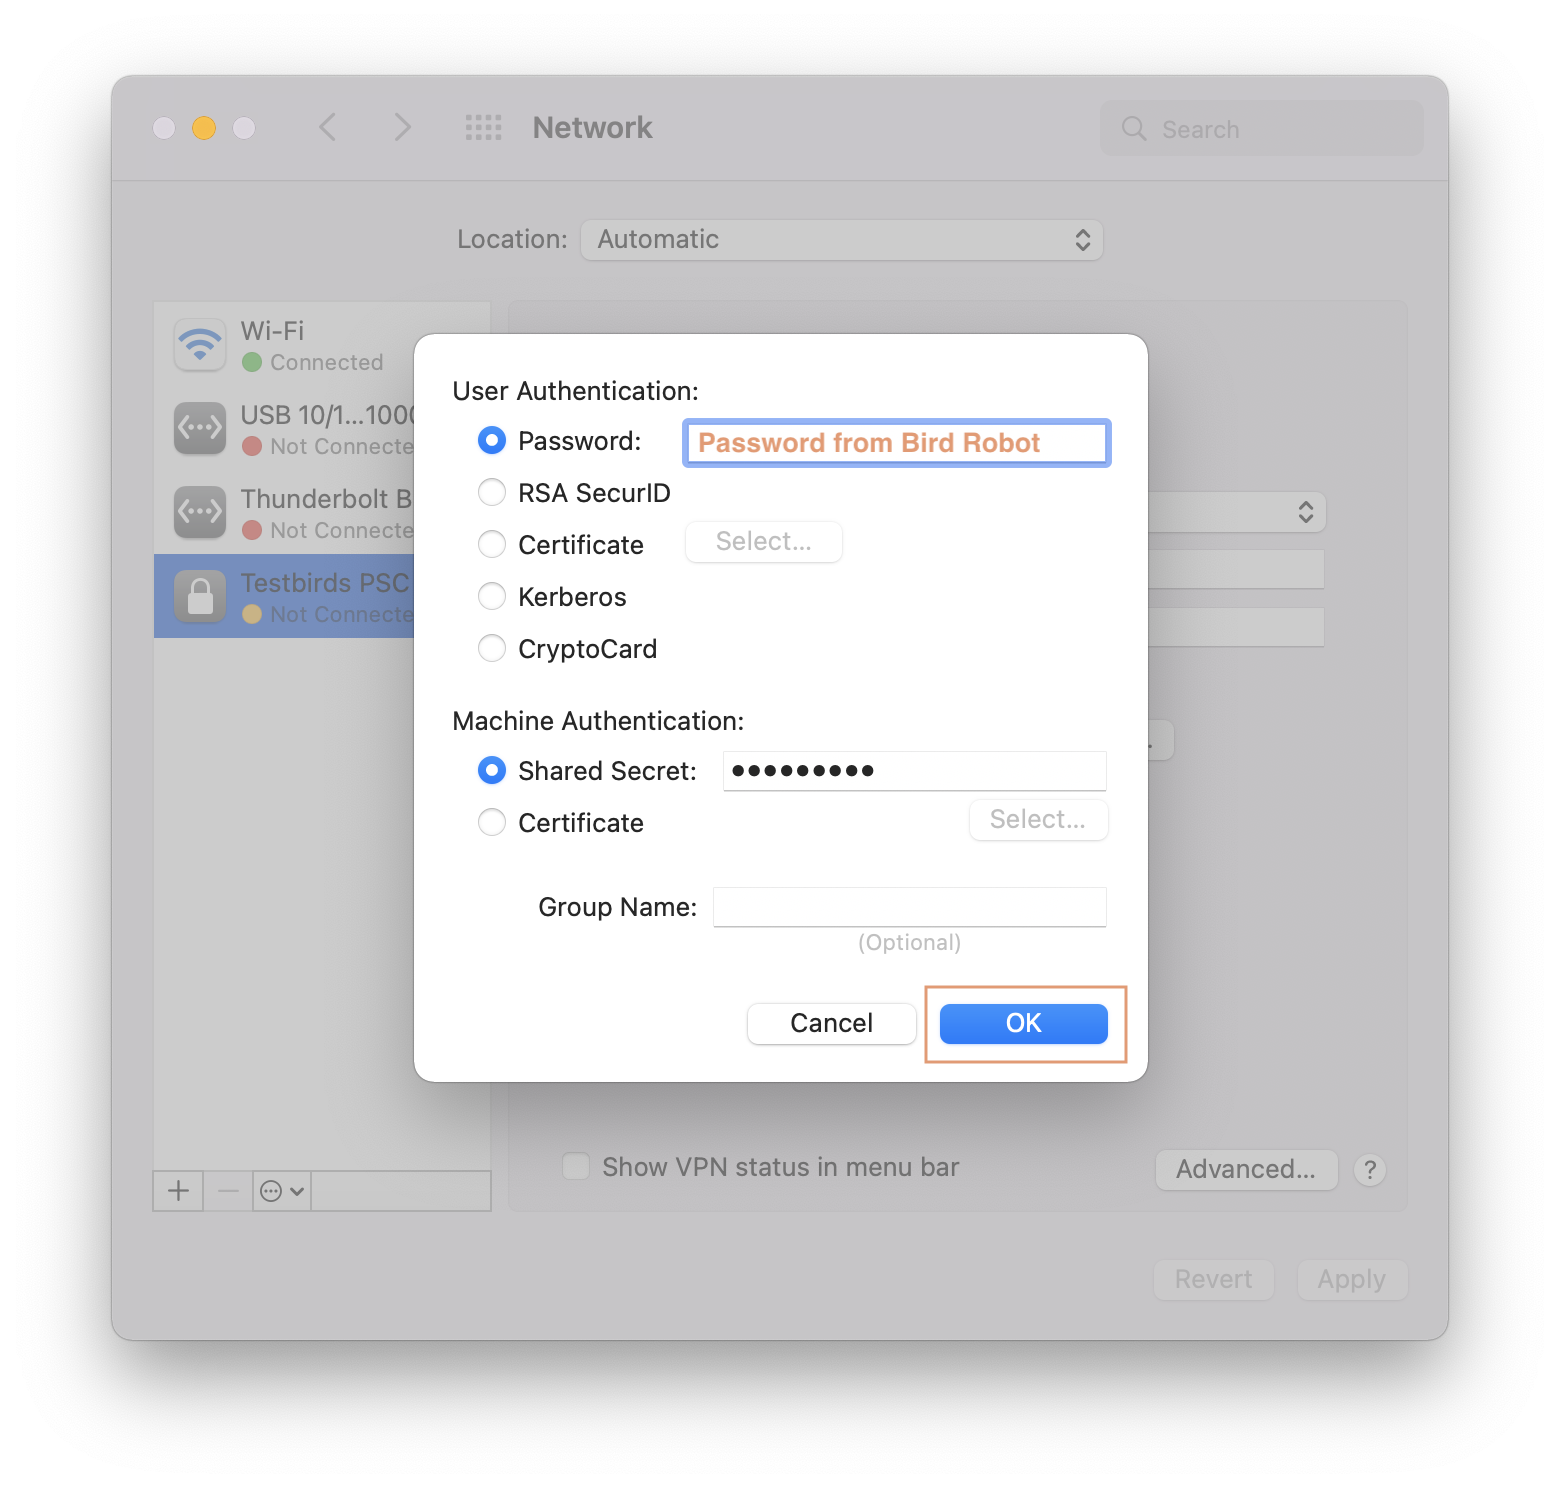The image size is (1560, 1488).
Task: Click the USB 10/100/1000 ethernet icon
Action: (x=200, y=428)
